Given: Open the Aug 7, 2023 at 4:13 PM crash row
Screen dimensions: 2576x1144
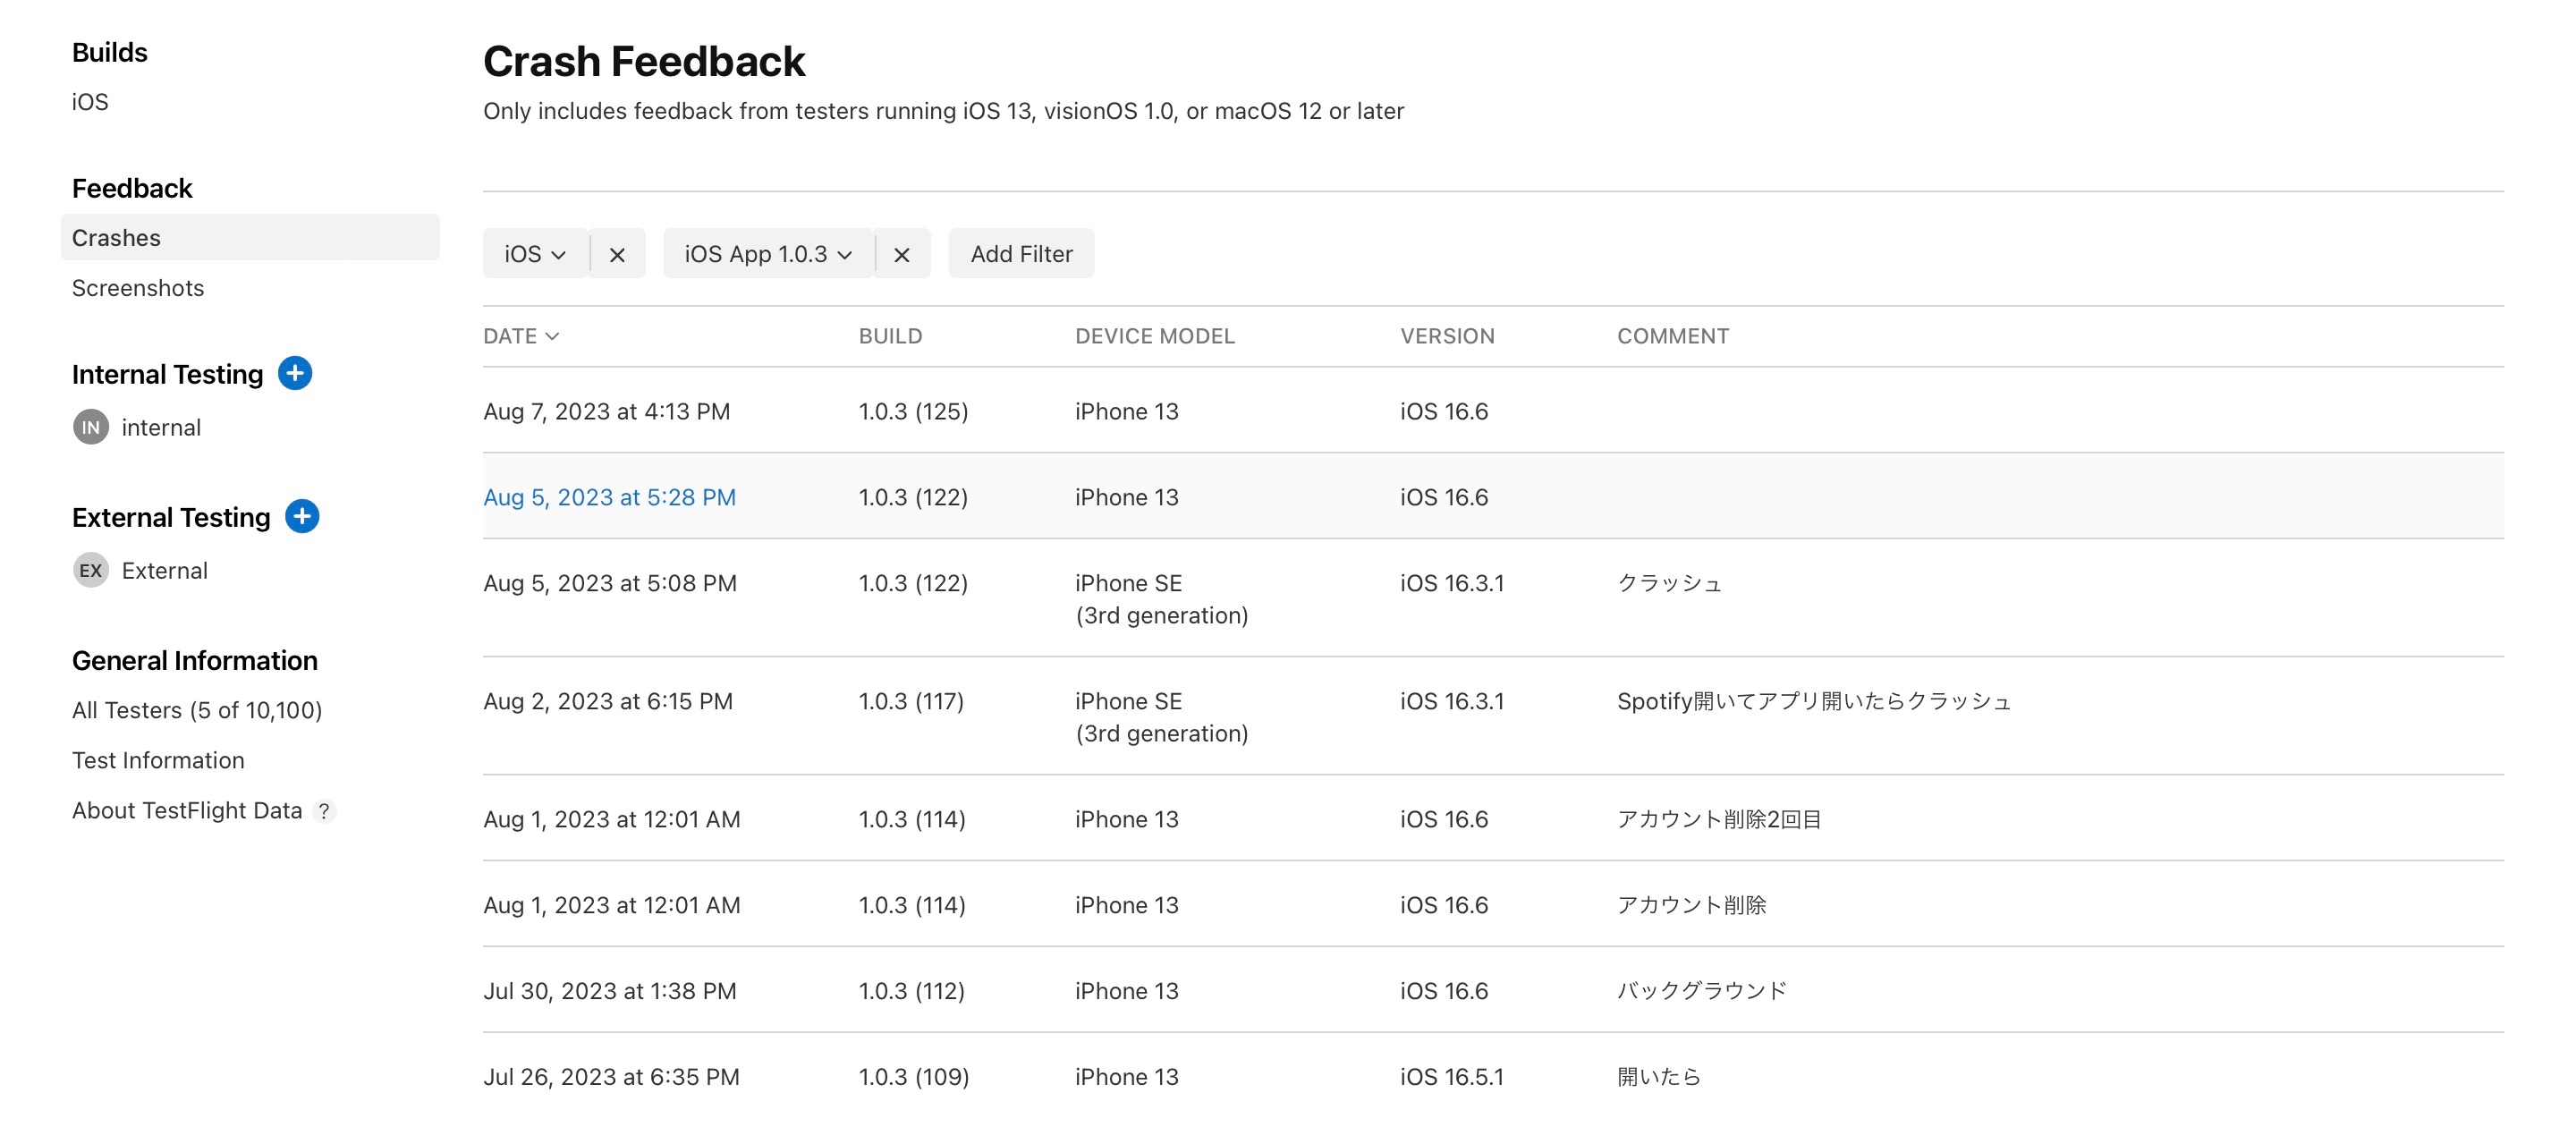Looking at the screenshot, I should pos(606,411).
